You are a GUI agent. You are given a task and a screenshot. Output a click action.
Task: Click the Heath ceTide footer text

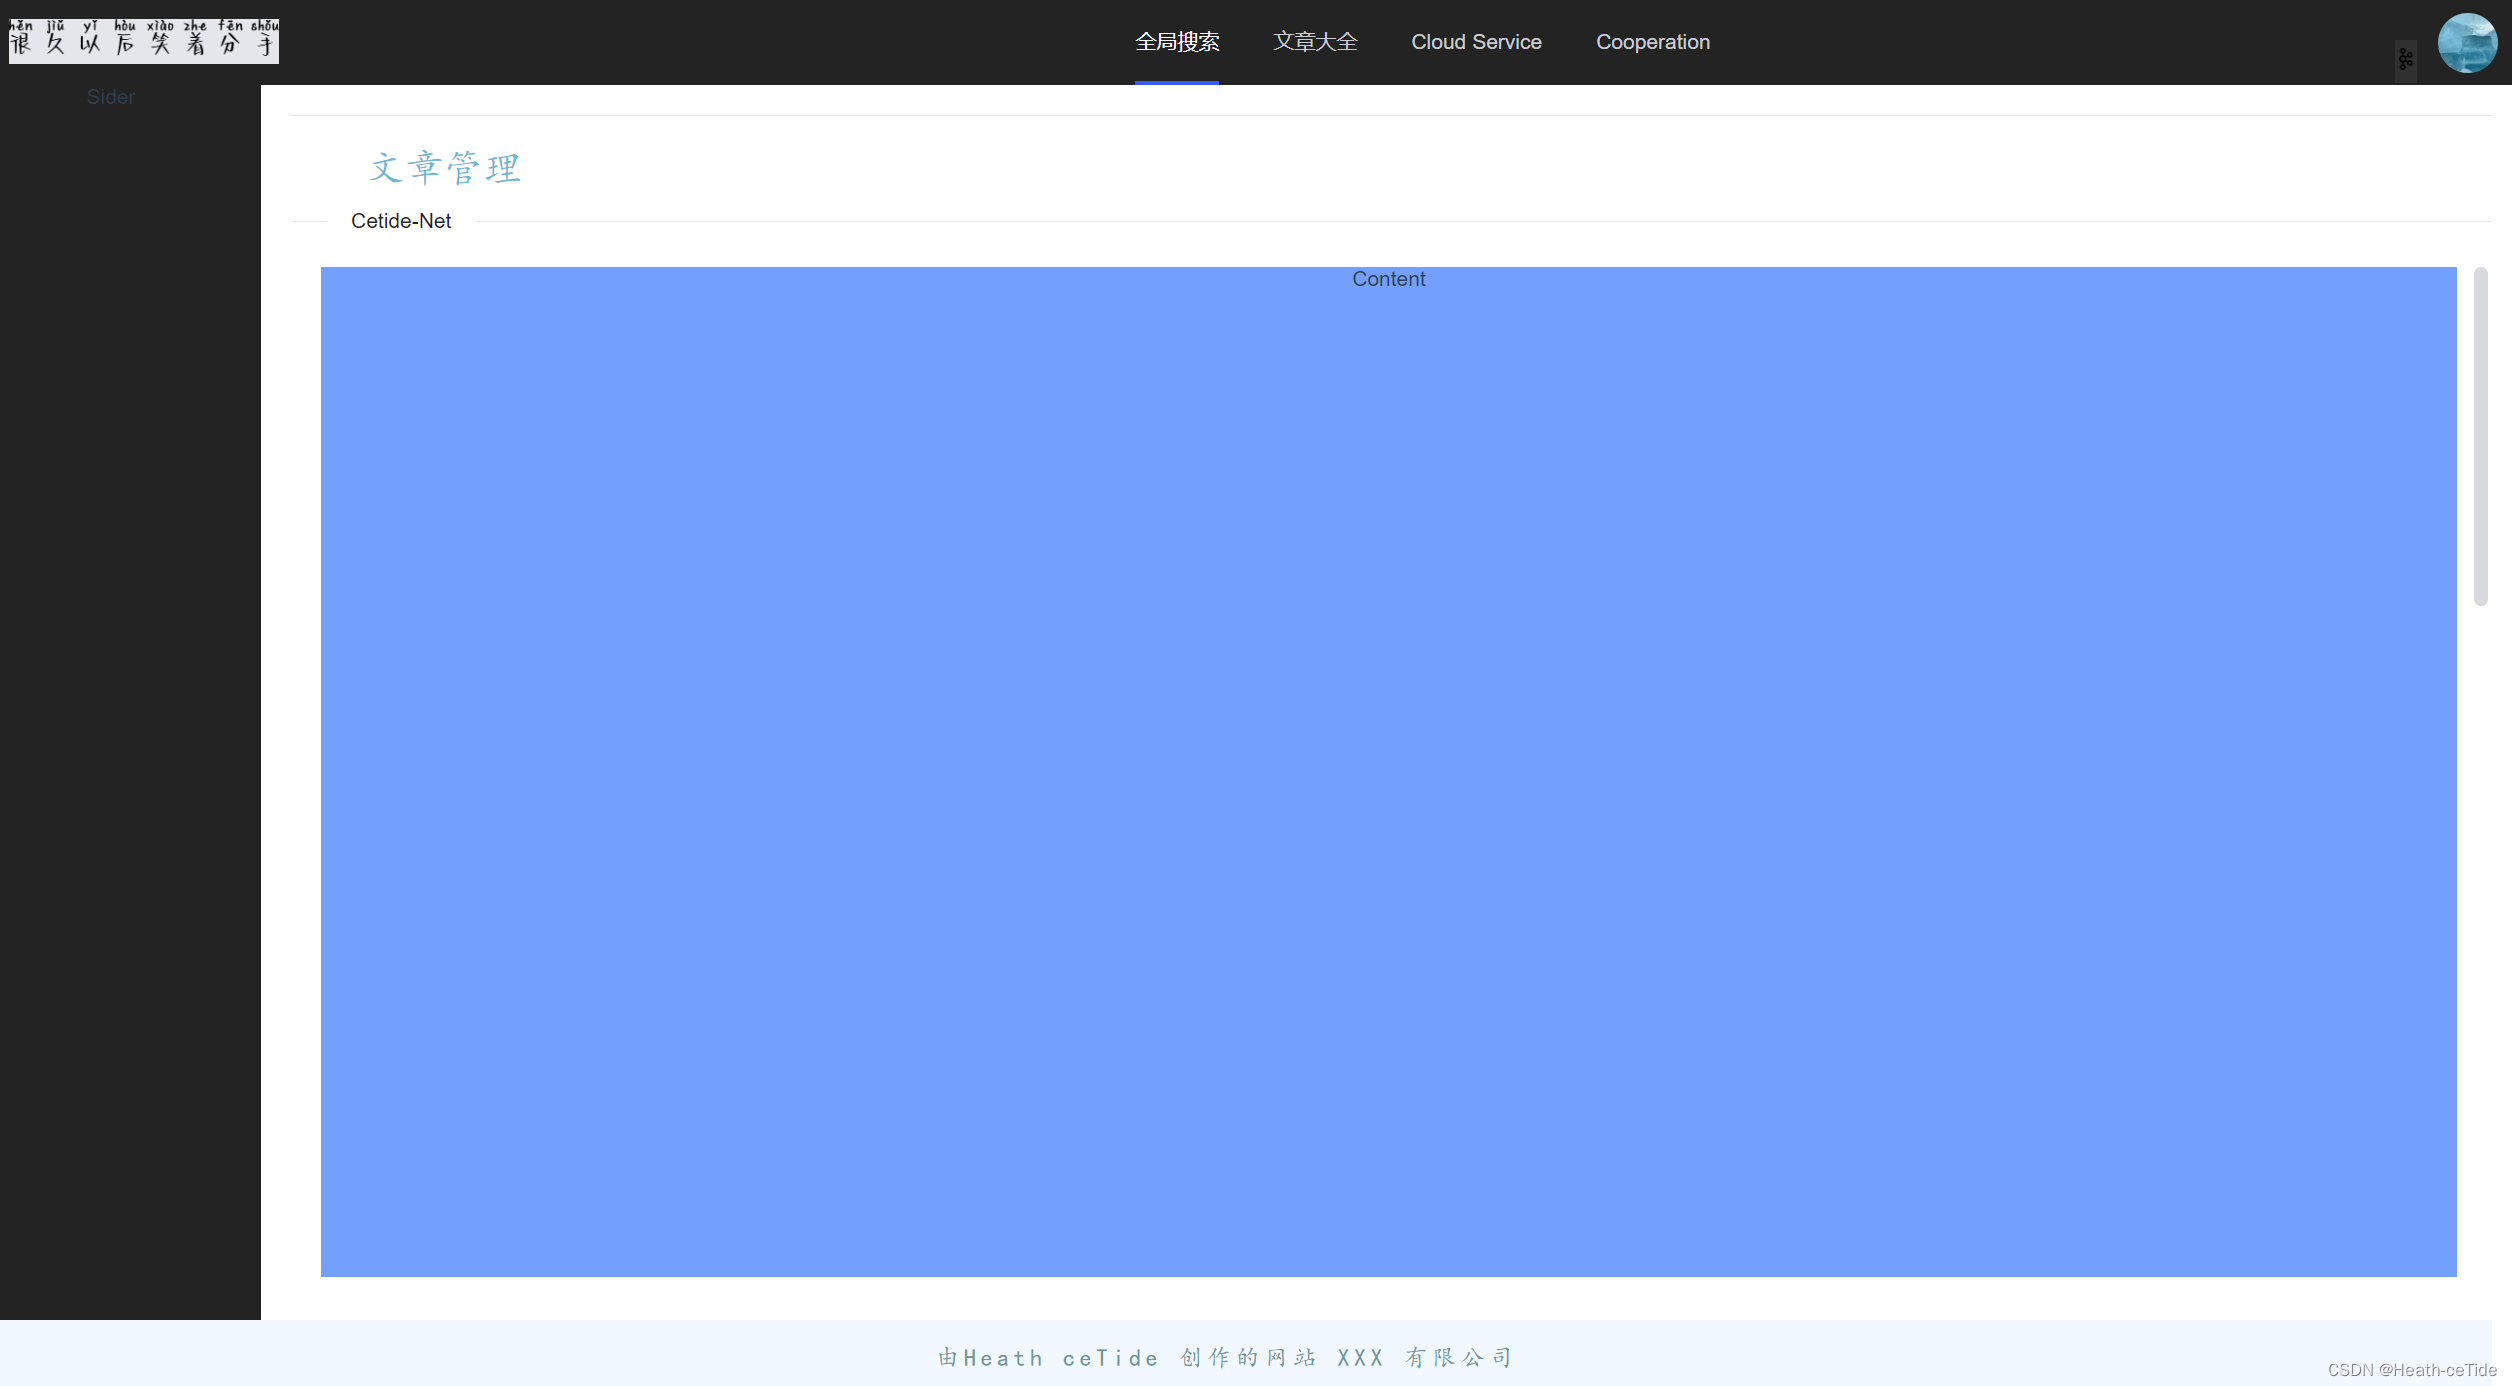point(1060,1358)
